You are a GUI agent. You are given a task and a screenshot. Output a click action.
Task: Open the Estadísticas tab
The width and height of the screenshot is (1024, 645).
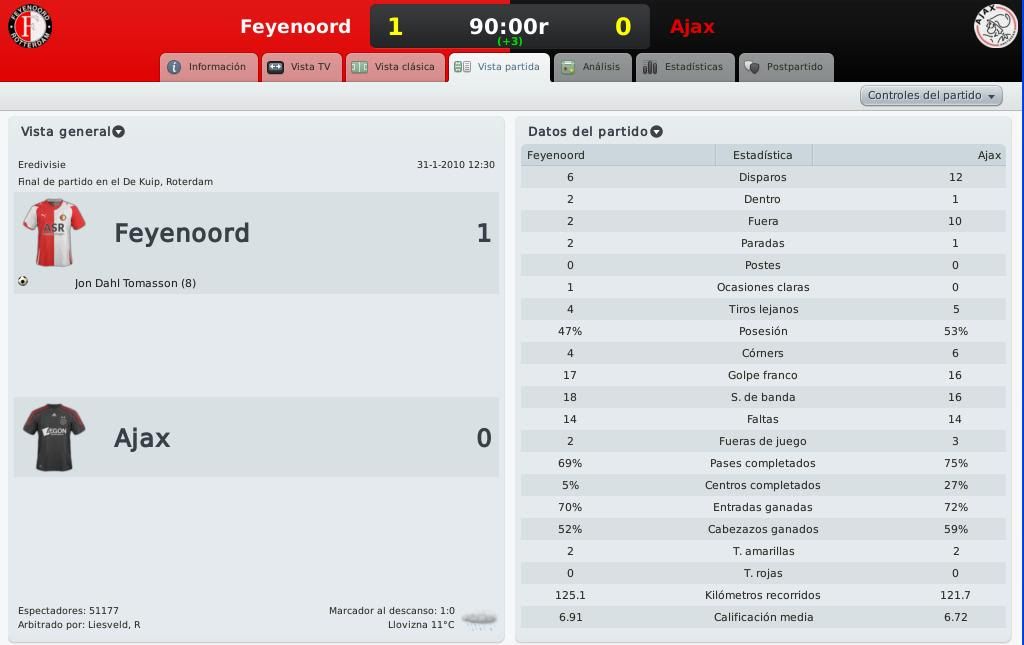[684, 67]
